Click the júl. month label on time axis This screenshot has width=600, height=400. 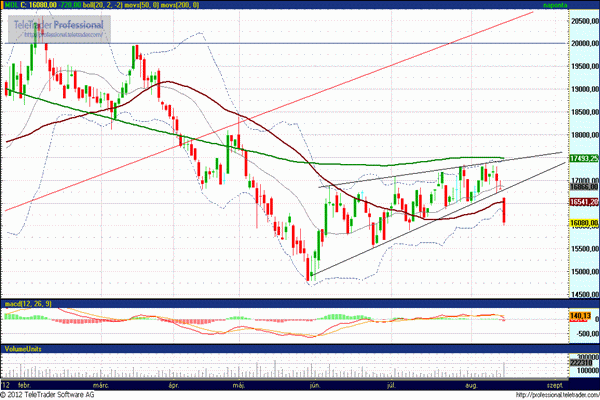[391, 385]
